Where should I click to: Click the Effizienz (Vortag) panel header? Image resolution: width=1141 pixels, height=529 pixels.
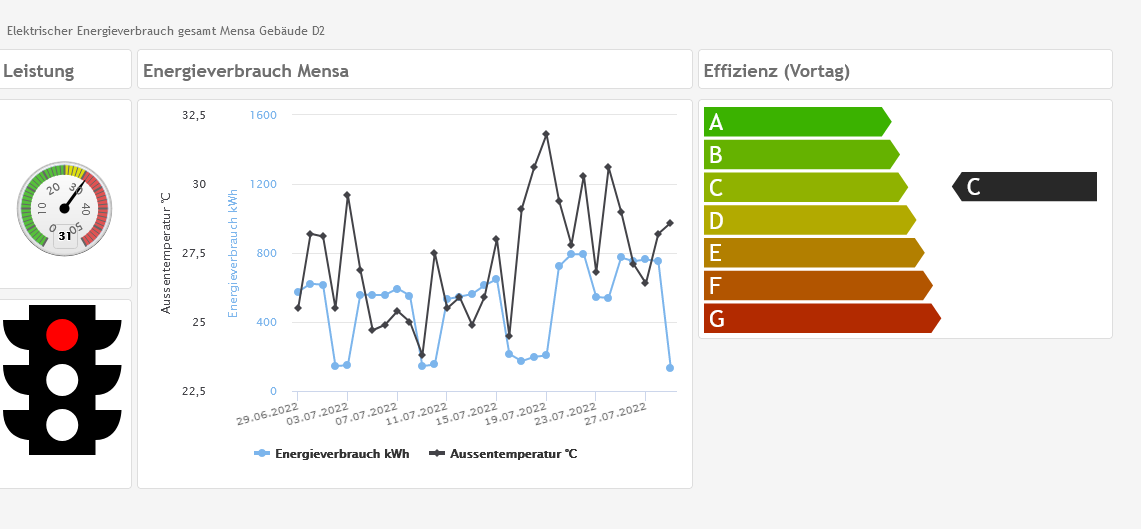click(x=777, y=71)
